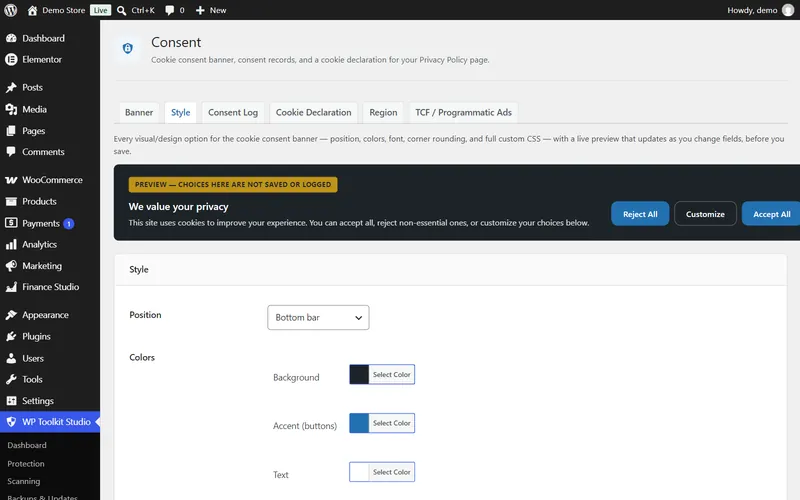800x500 pixels.
Task: Click the Marketing megaphone icon
Action: pyautogui.click(x=11, y=266)
